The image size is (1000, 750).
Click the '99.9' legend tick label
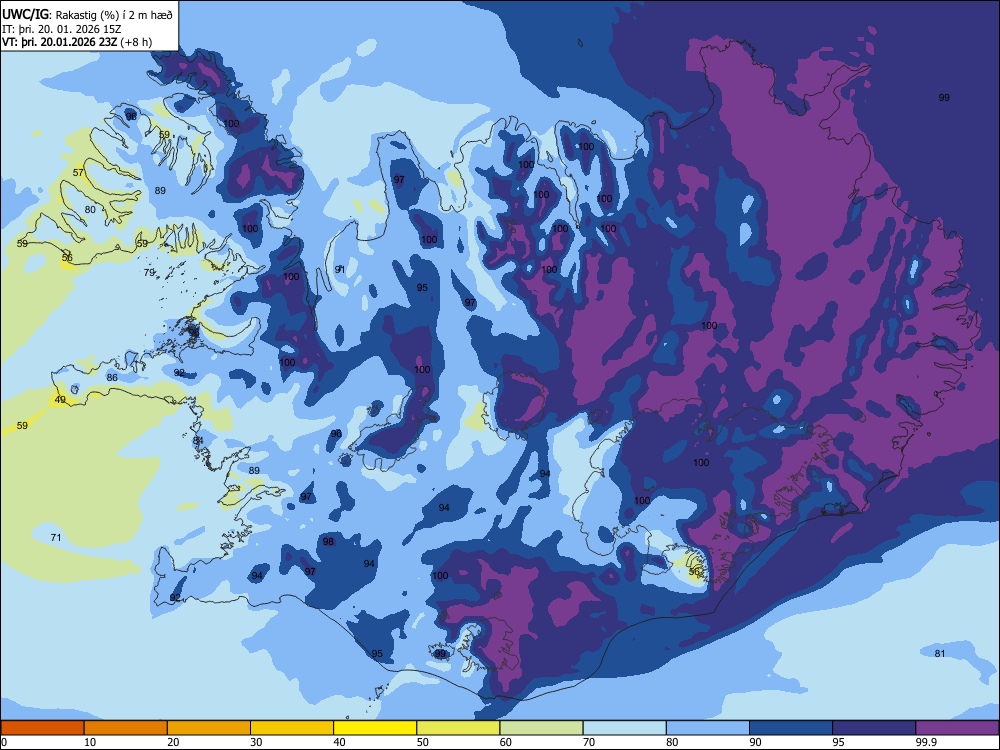coord(925,742)
